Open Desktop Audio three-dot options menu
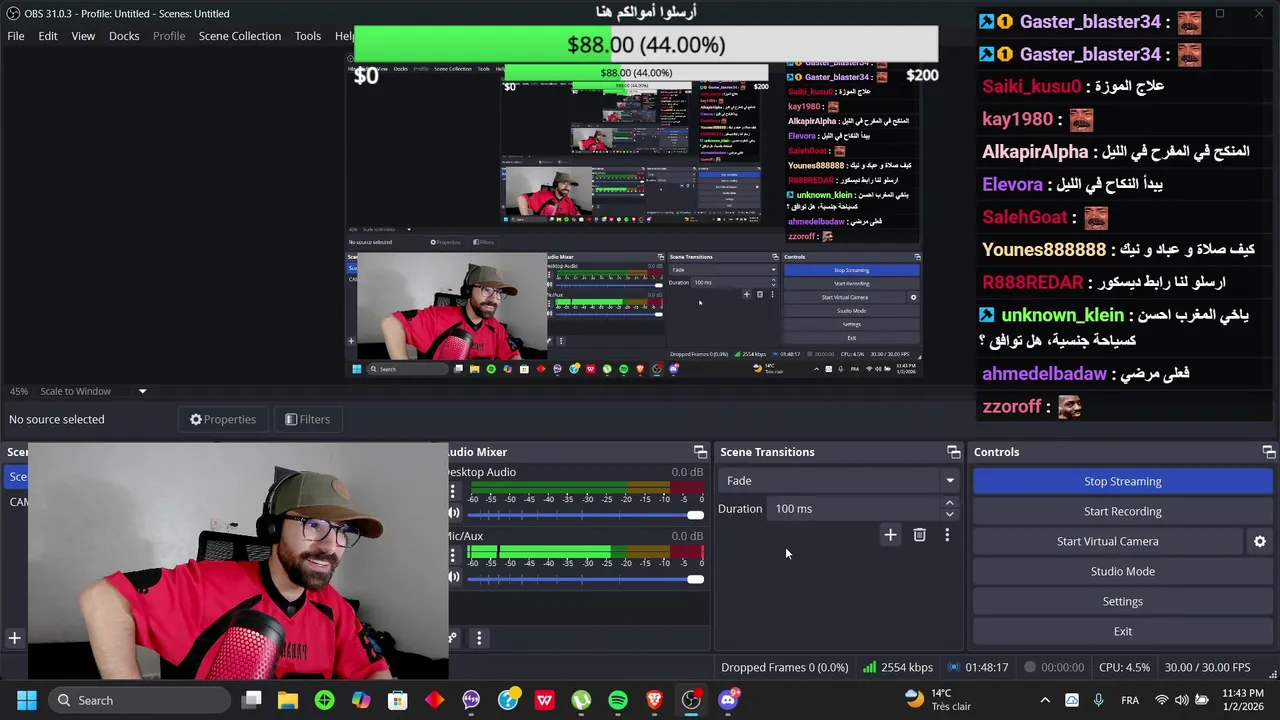 coord(452,492)
